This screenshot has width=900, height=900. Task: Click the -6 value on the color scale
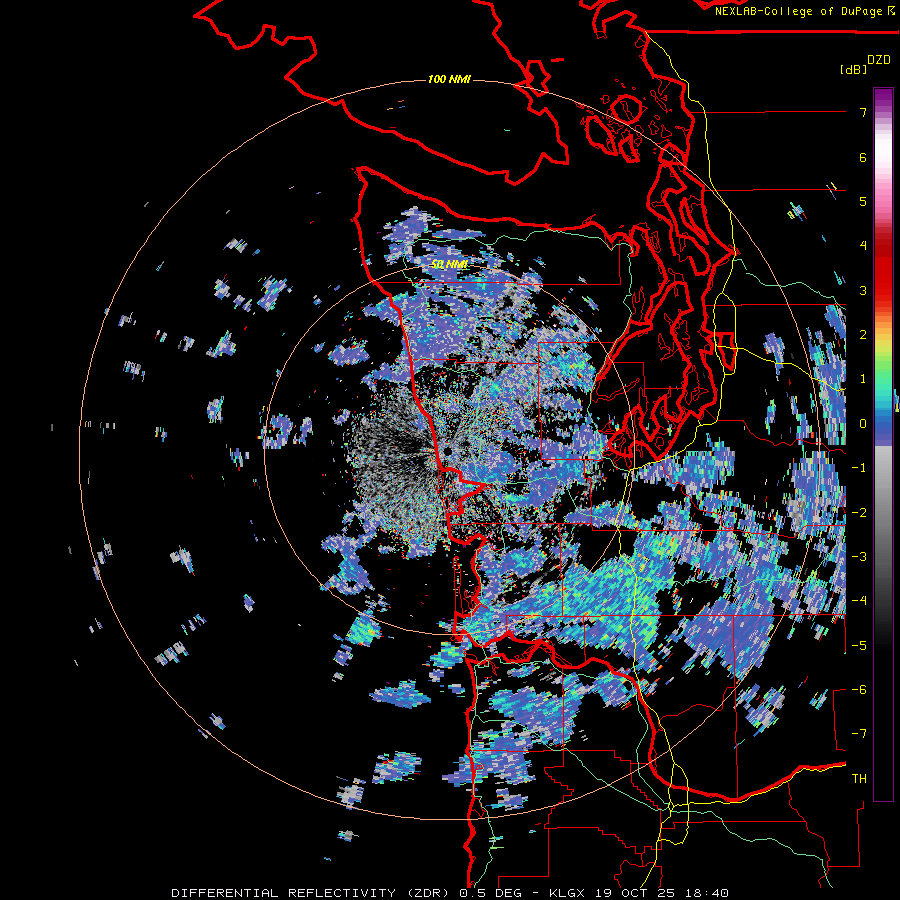click(859, 690)
